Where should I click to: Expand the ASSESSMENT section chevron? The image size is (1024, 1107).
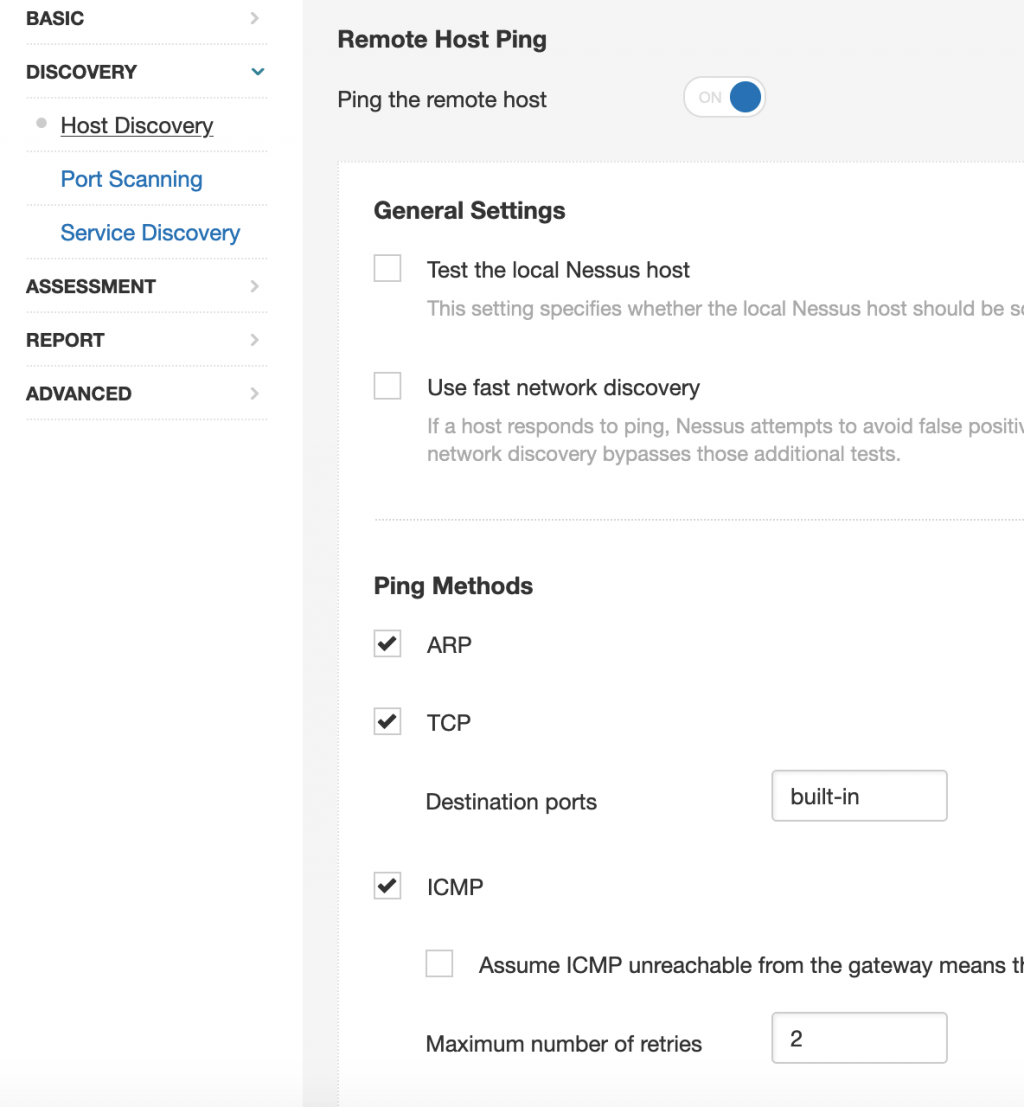(255, 287)
